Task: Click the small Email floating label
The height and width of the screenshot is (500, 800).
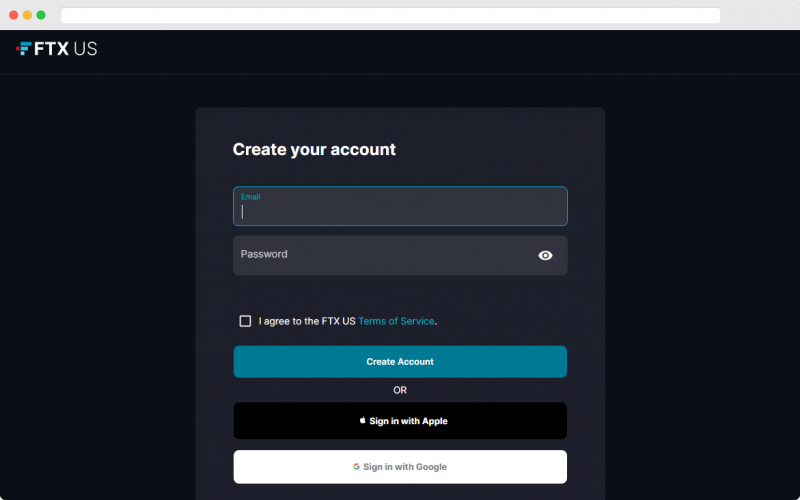Action: point(251,197)
